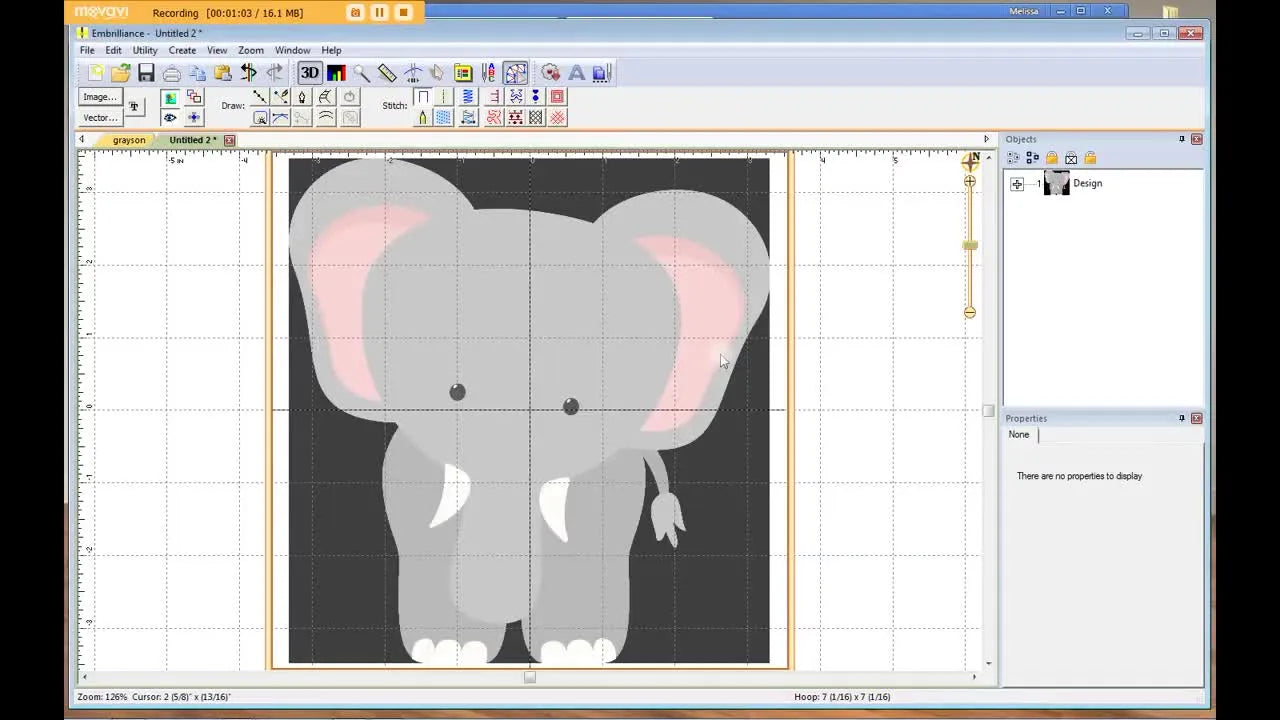The image size is (1280, 720).
Task: Select the None properties tab
Action: [1019, 434]
